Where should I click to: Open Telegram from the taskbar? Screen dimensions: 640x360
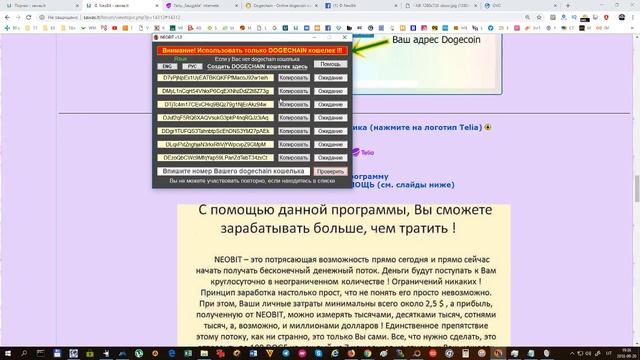click(286, 353)
